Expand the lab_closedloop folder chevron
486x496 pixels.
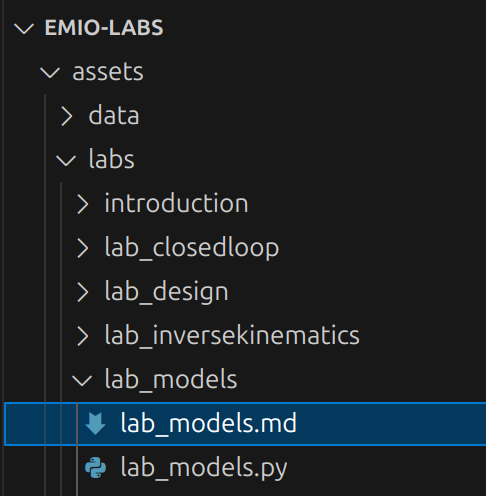[83, 248]
